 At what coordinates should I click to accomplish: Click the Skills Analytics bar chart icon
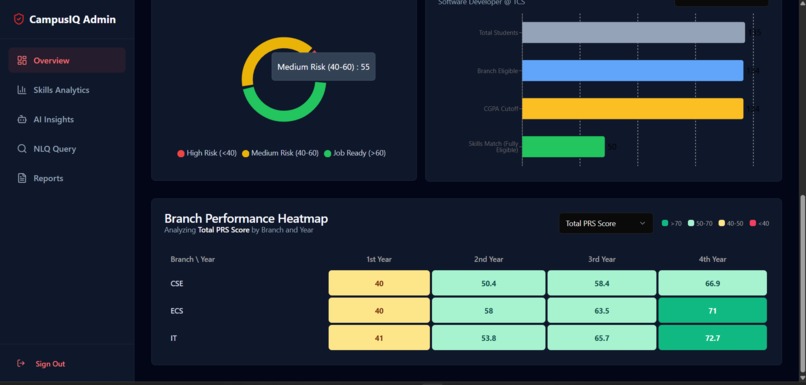click(22, 90)
